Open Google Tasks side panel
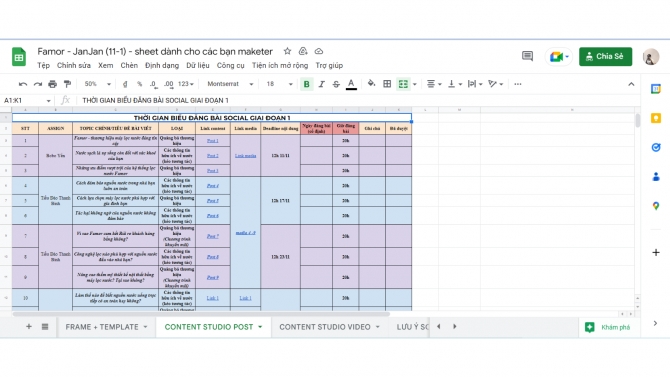670x377 pixels. point(656,147)
